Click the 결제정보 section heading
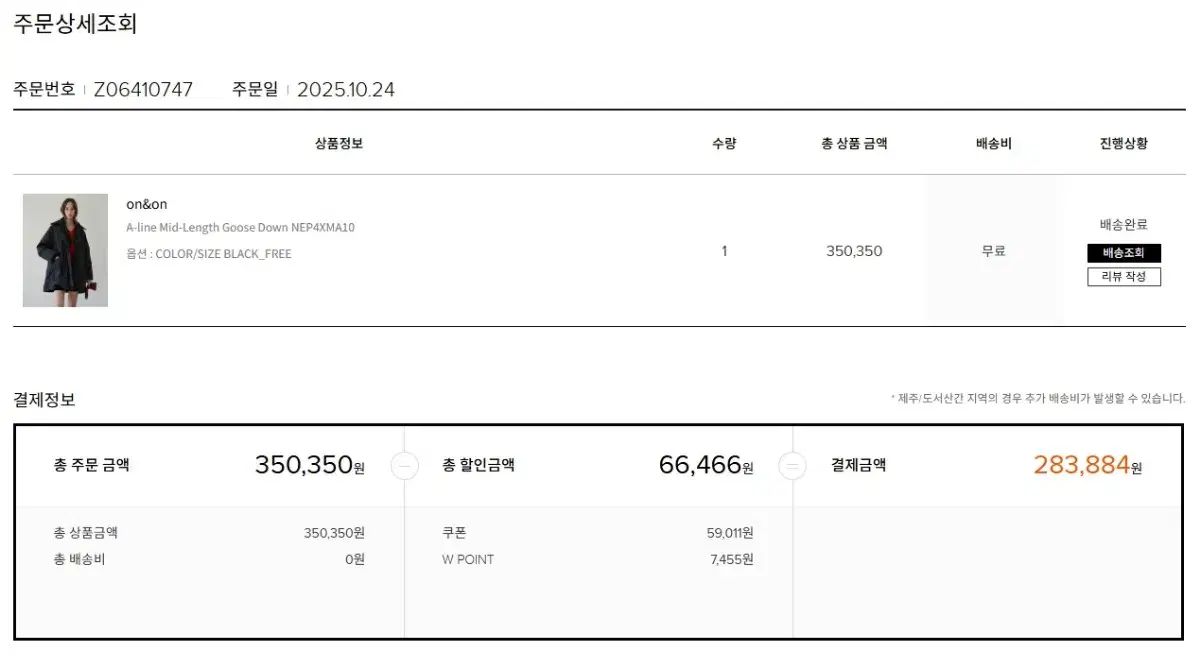The height and width of the screenshot is (668, 1200). click(44, 400)
